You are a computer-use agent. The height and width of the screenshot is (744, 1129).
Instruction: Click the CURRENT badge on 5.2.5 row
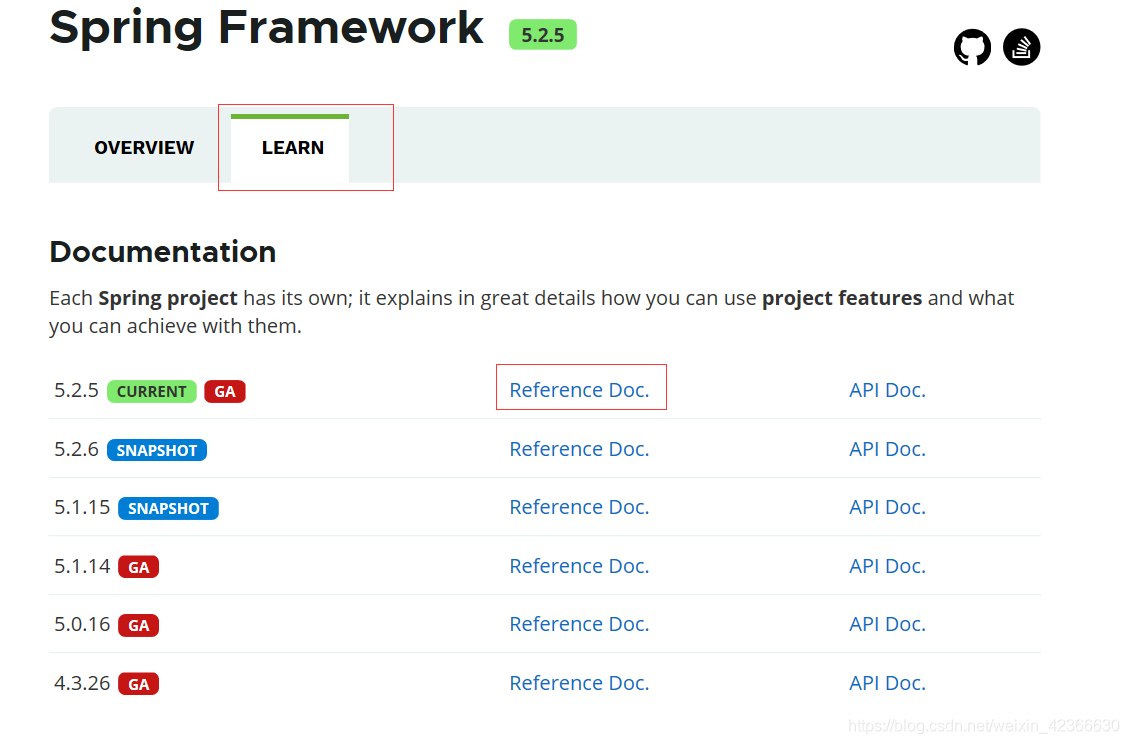point(152,391)
